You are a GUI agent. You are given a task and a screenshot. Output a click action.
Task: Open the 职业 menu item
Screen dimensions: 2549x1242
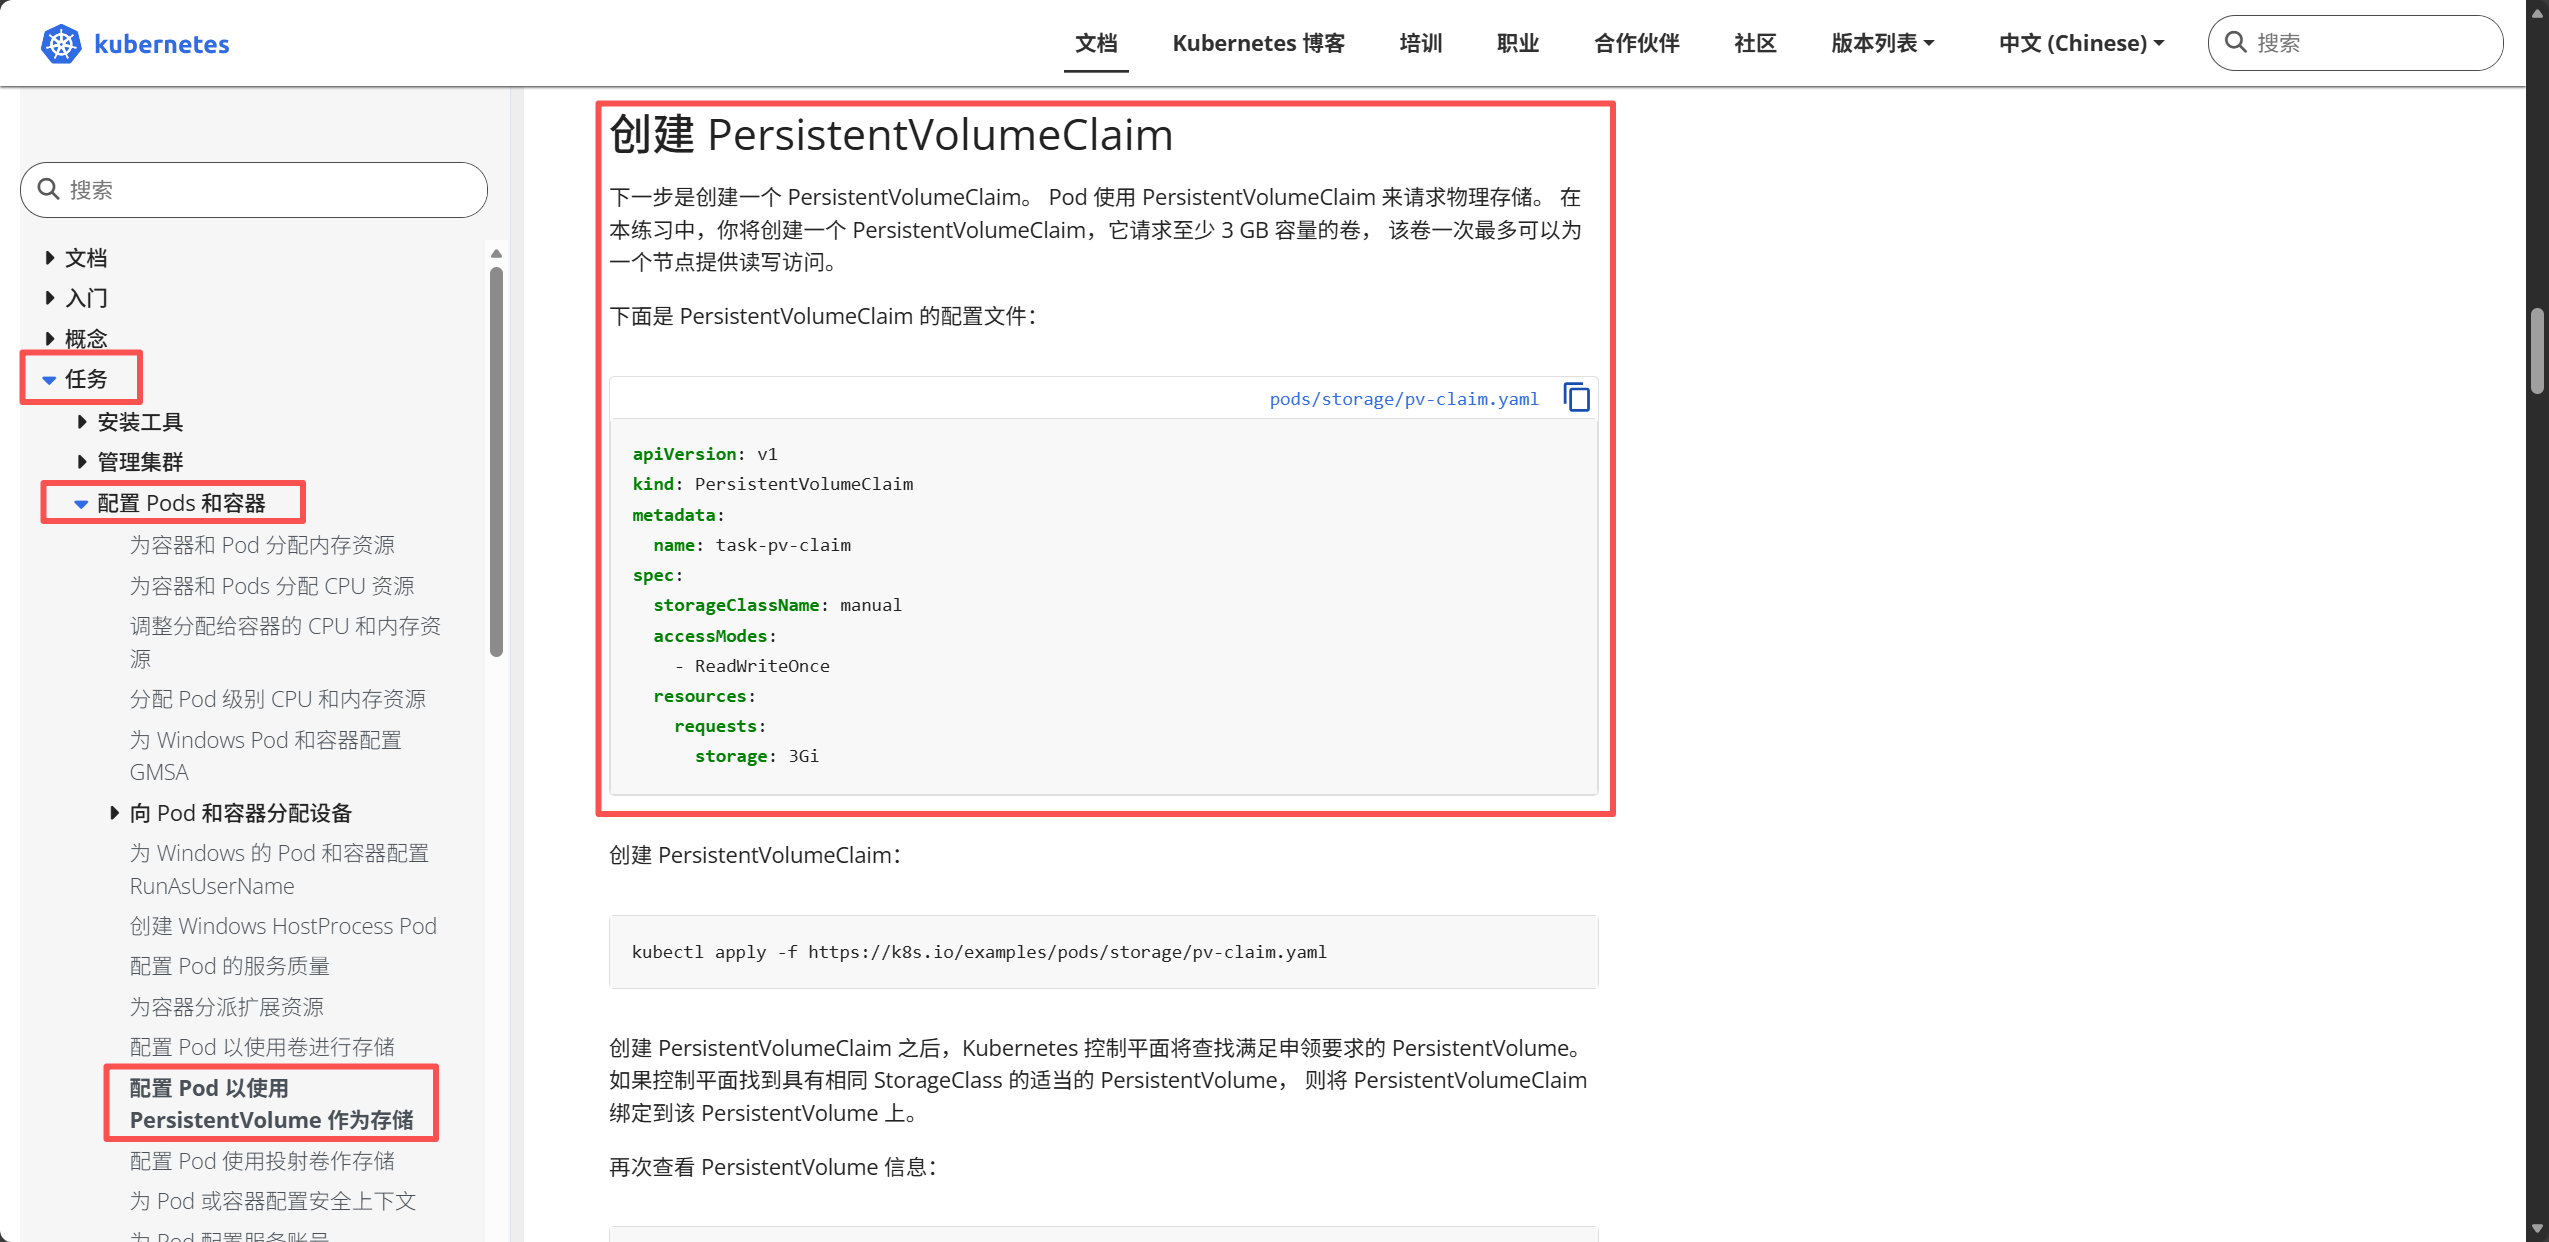1518,43
